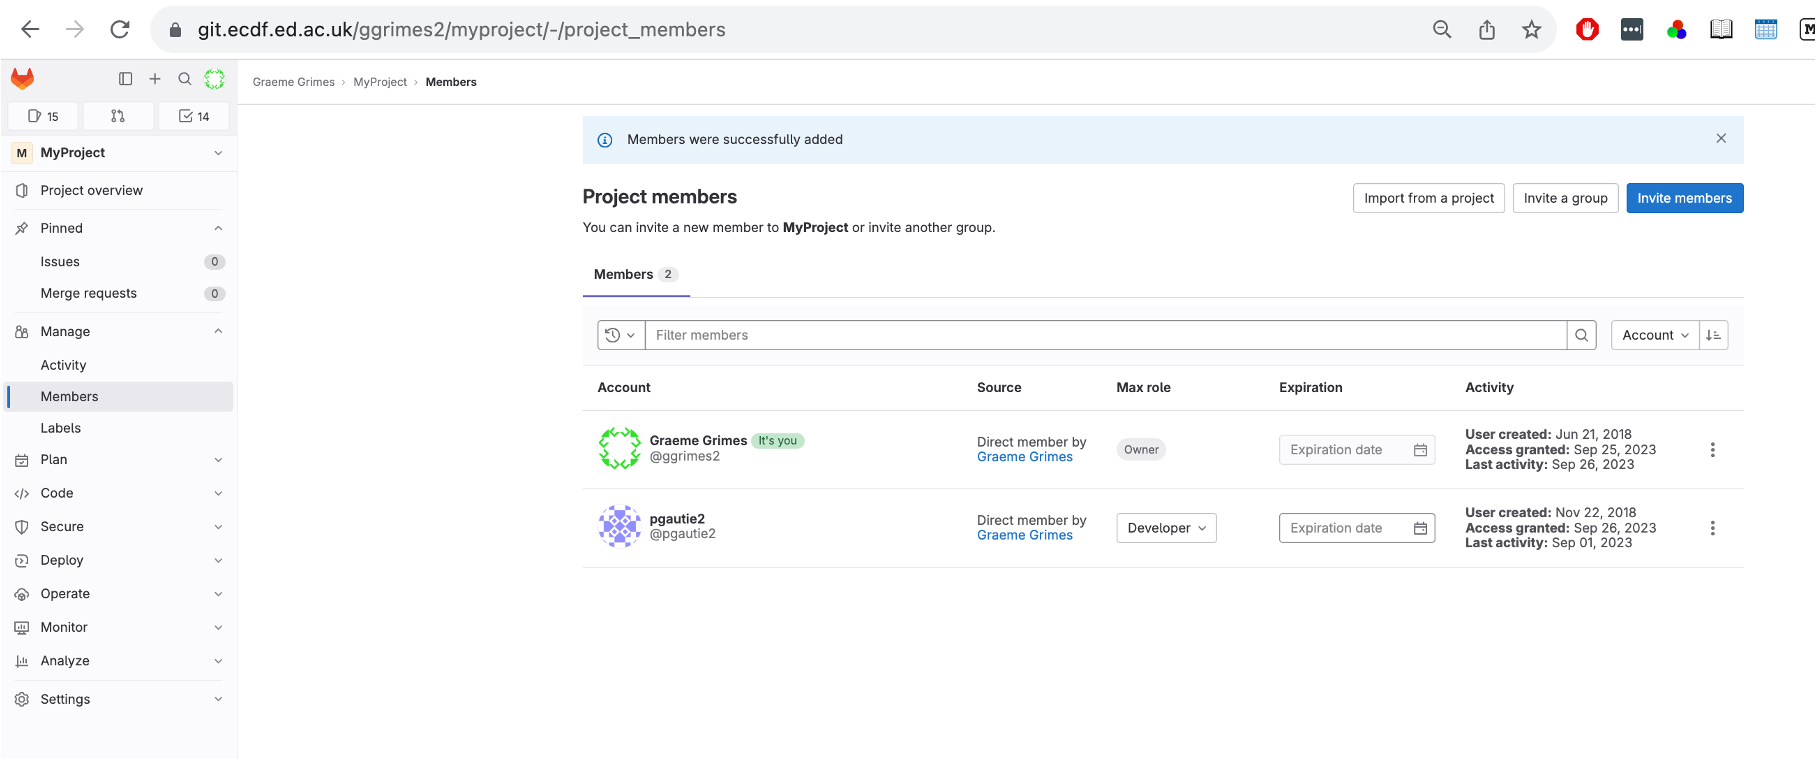Expand the Operate section
1816x760 pixels.
218,594
